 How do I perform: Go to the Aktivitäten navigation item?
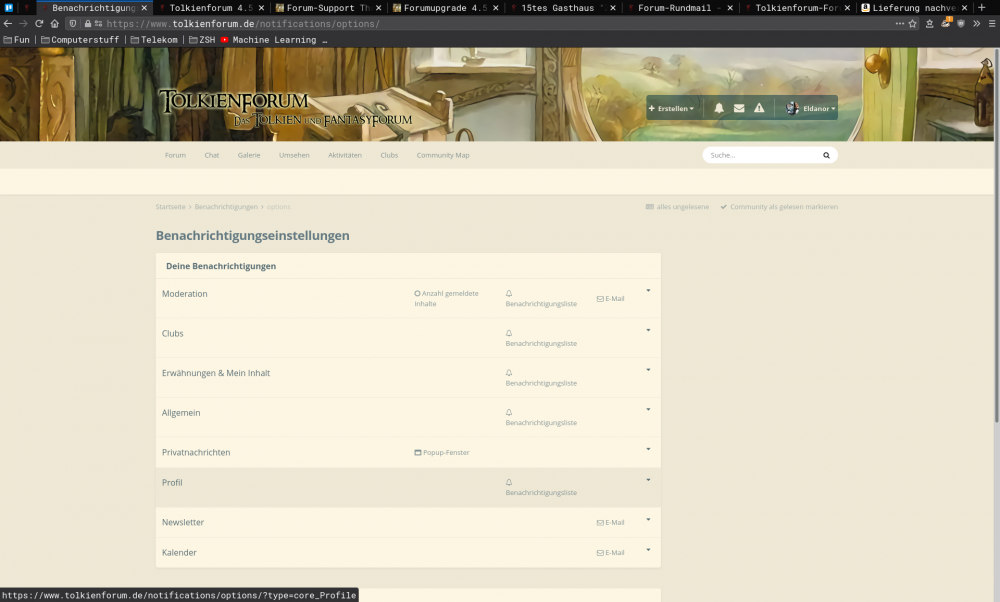(x=344, y=155)
